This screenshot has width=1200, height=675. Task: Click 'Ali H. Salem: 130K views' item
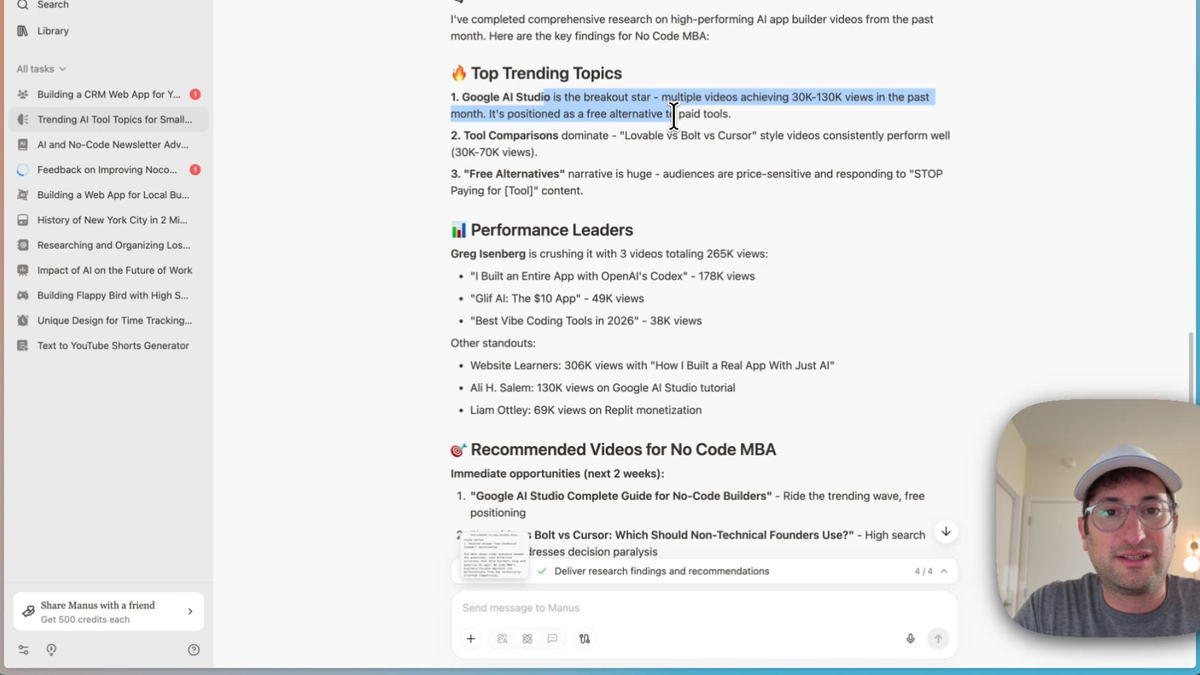602,388
